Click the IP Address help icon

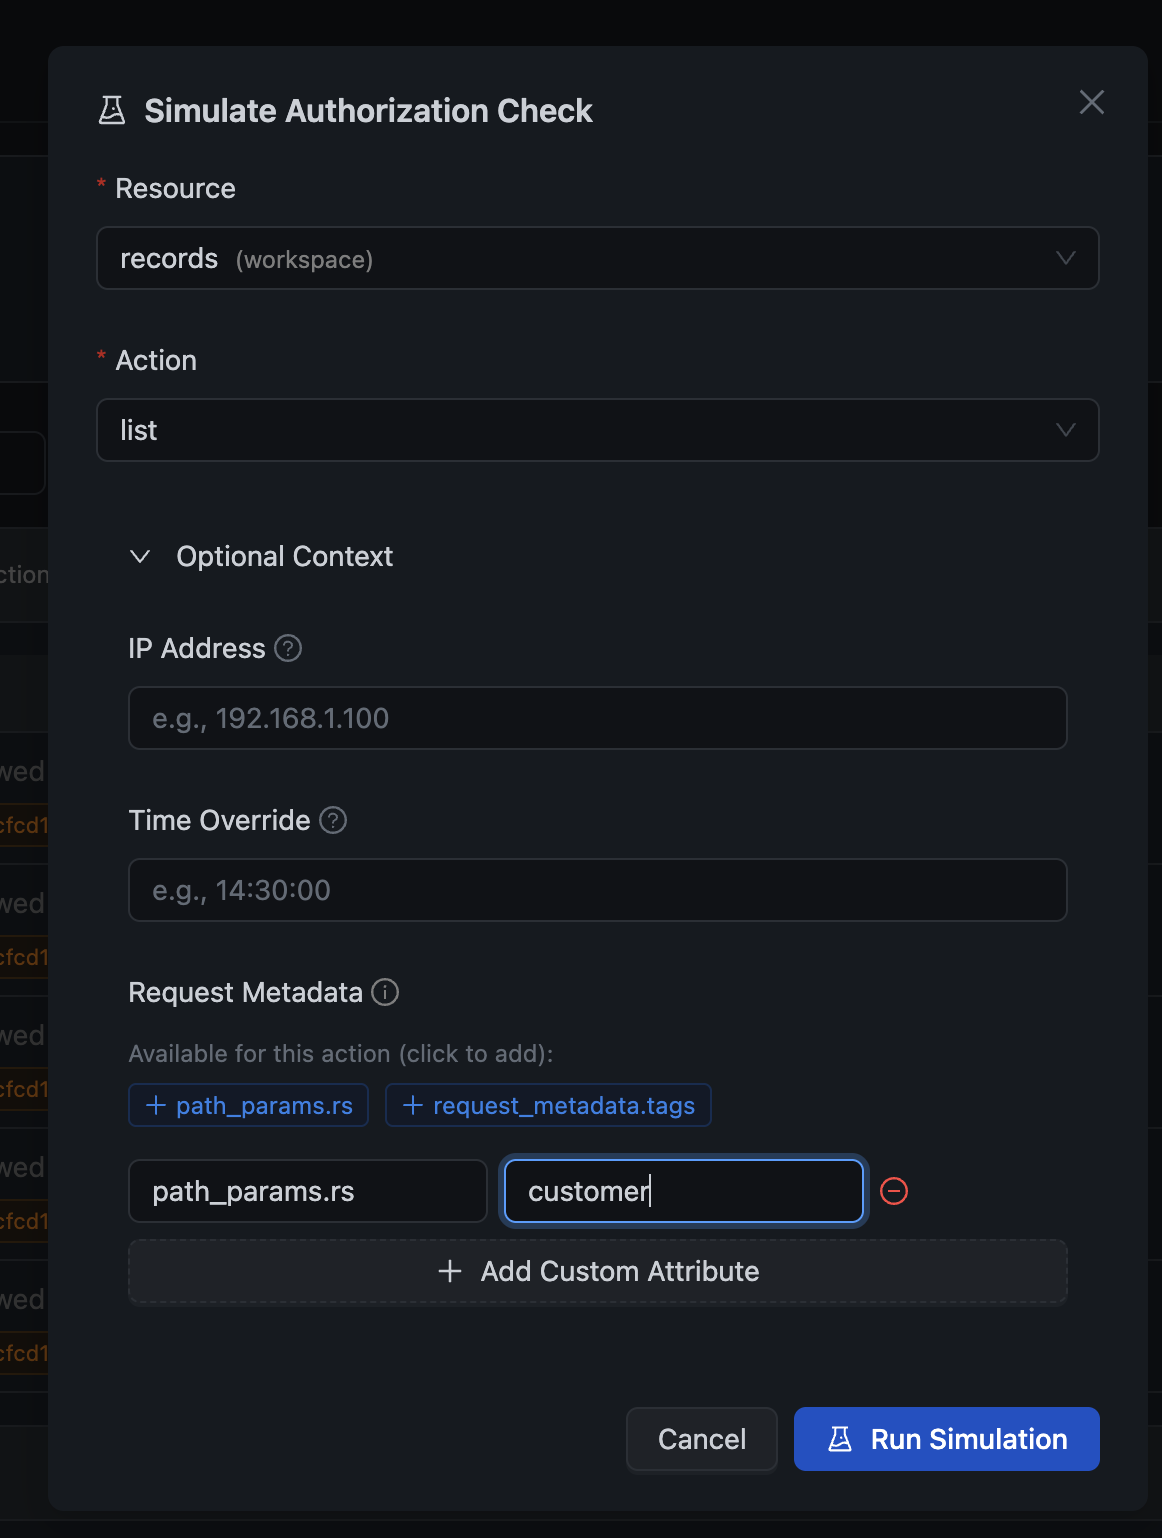(288, 649)
